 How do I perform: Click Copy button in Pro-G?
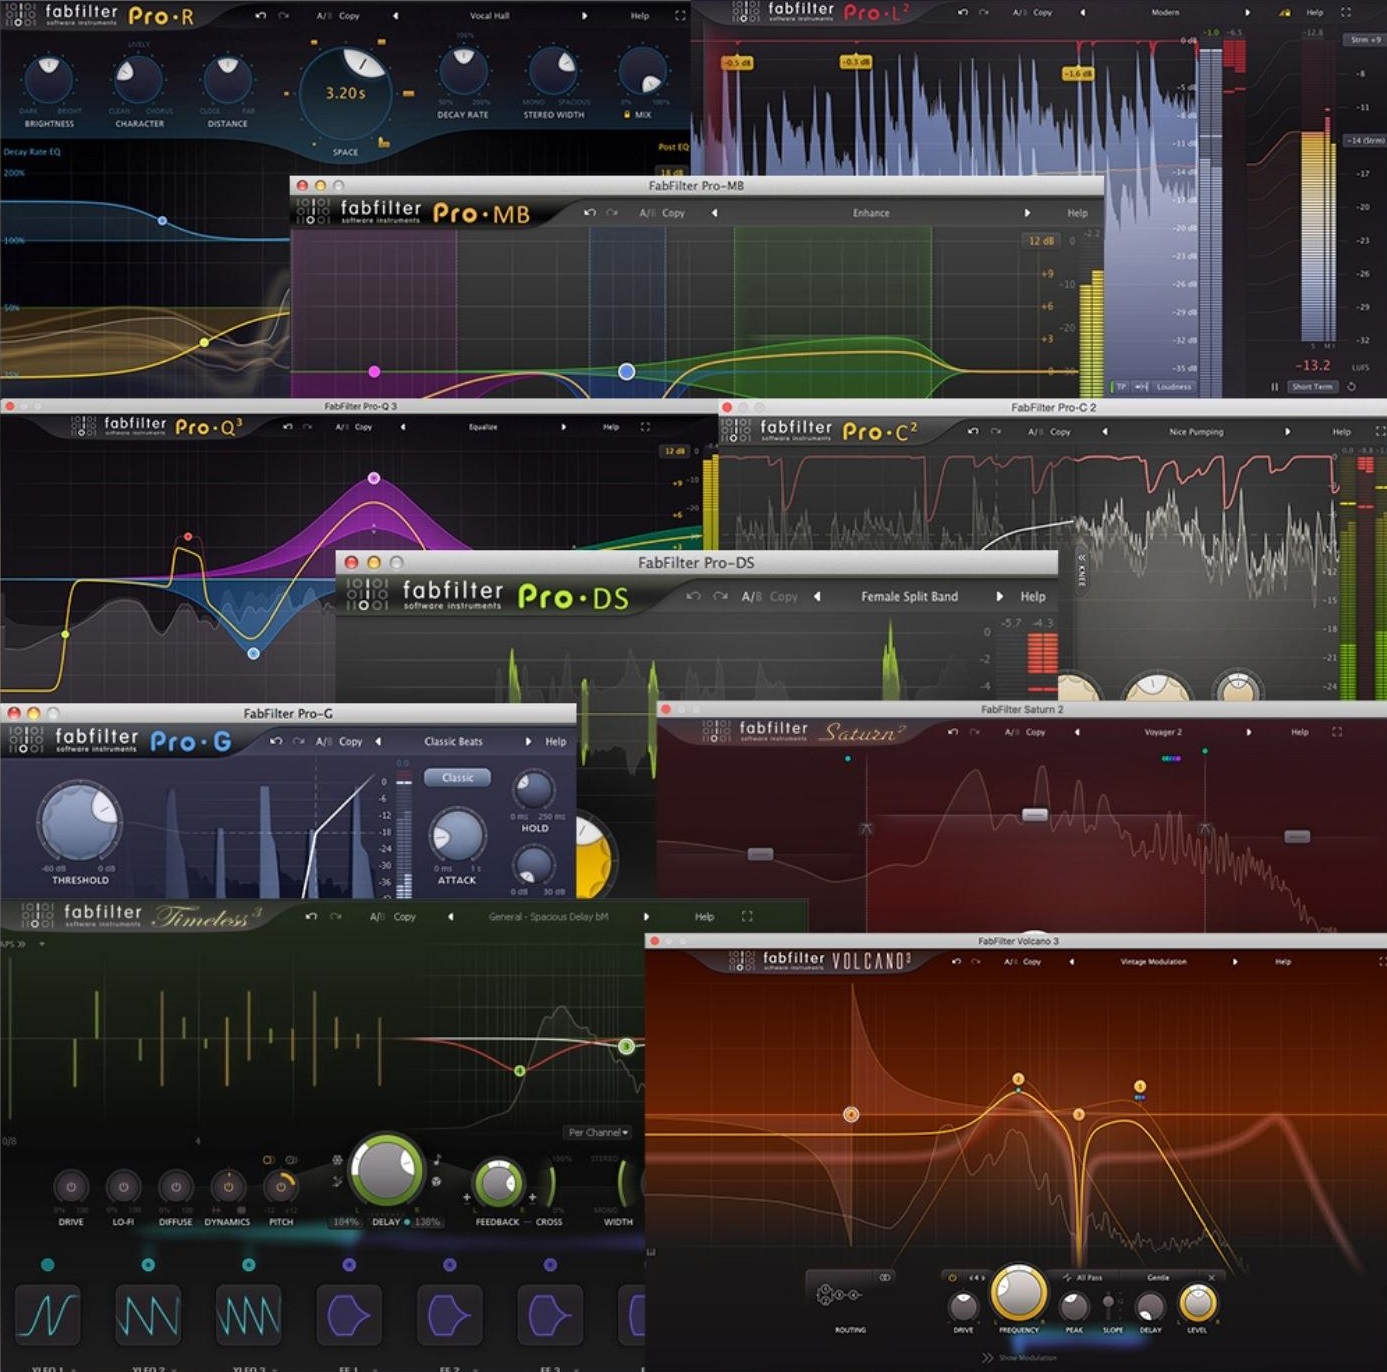350,741
